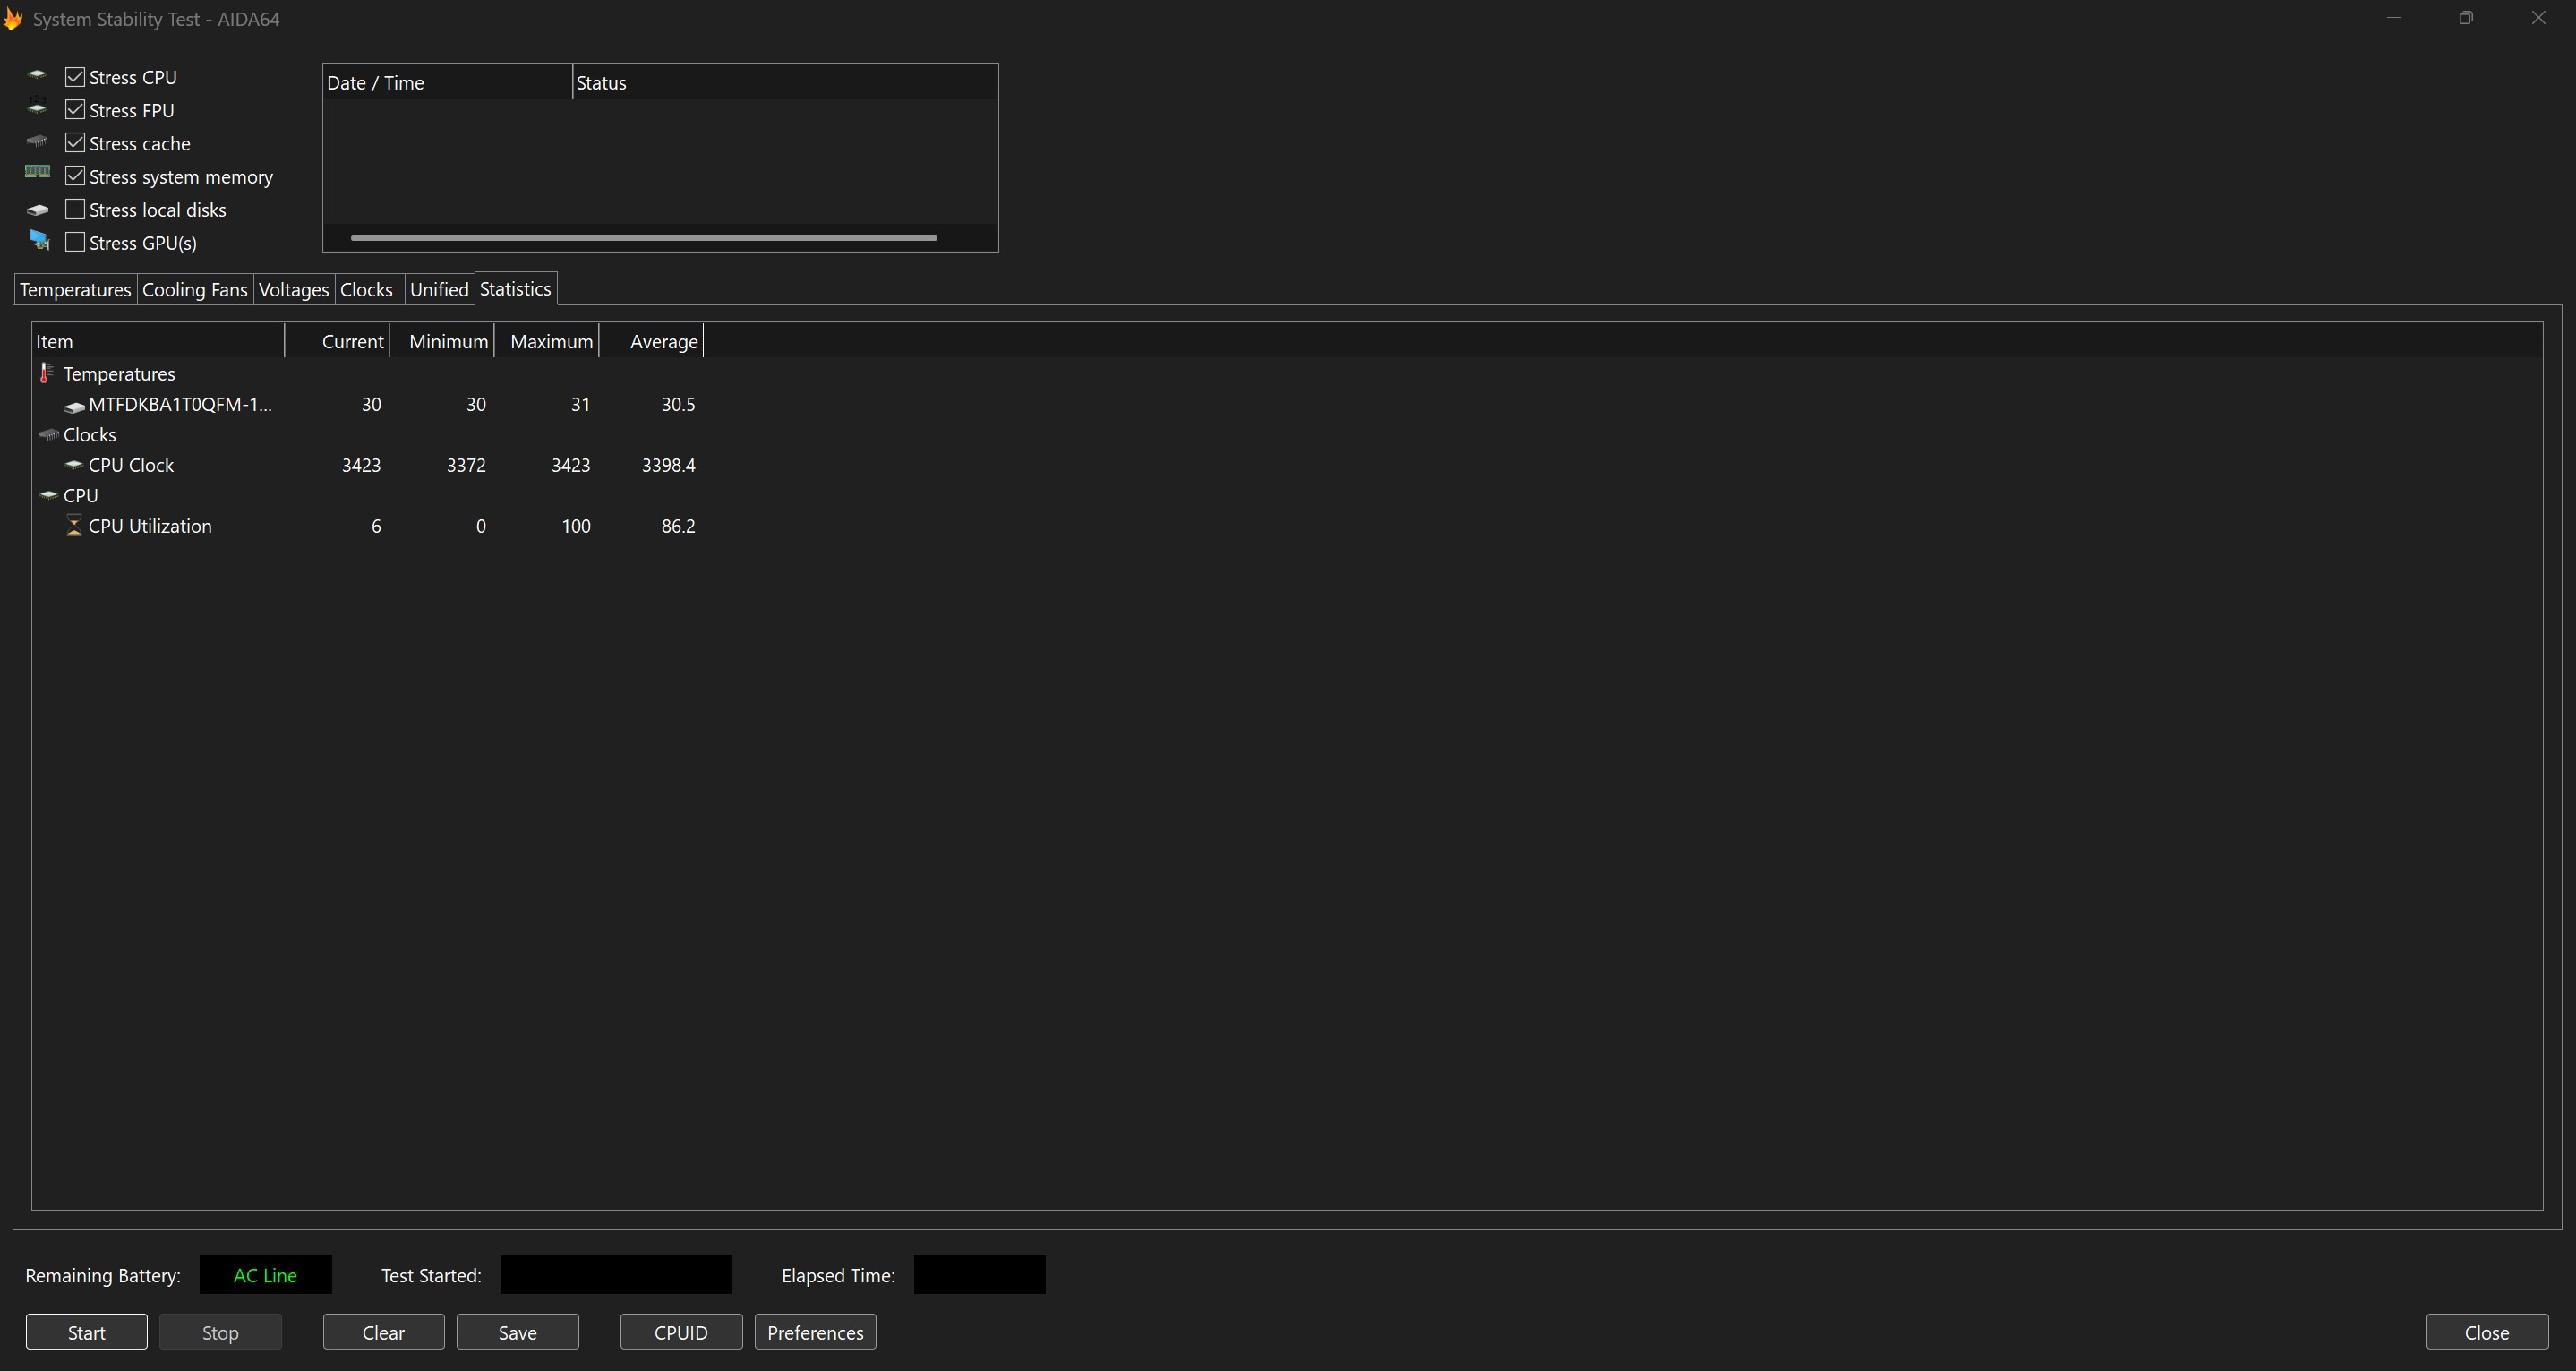
Task: Toggle the Stress system memory checkbox
Action: coord(75,176)
